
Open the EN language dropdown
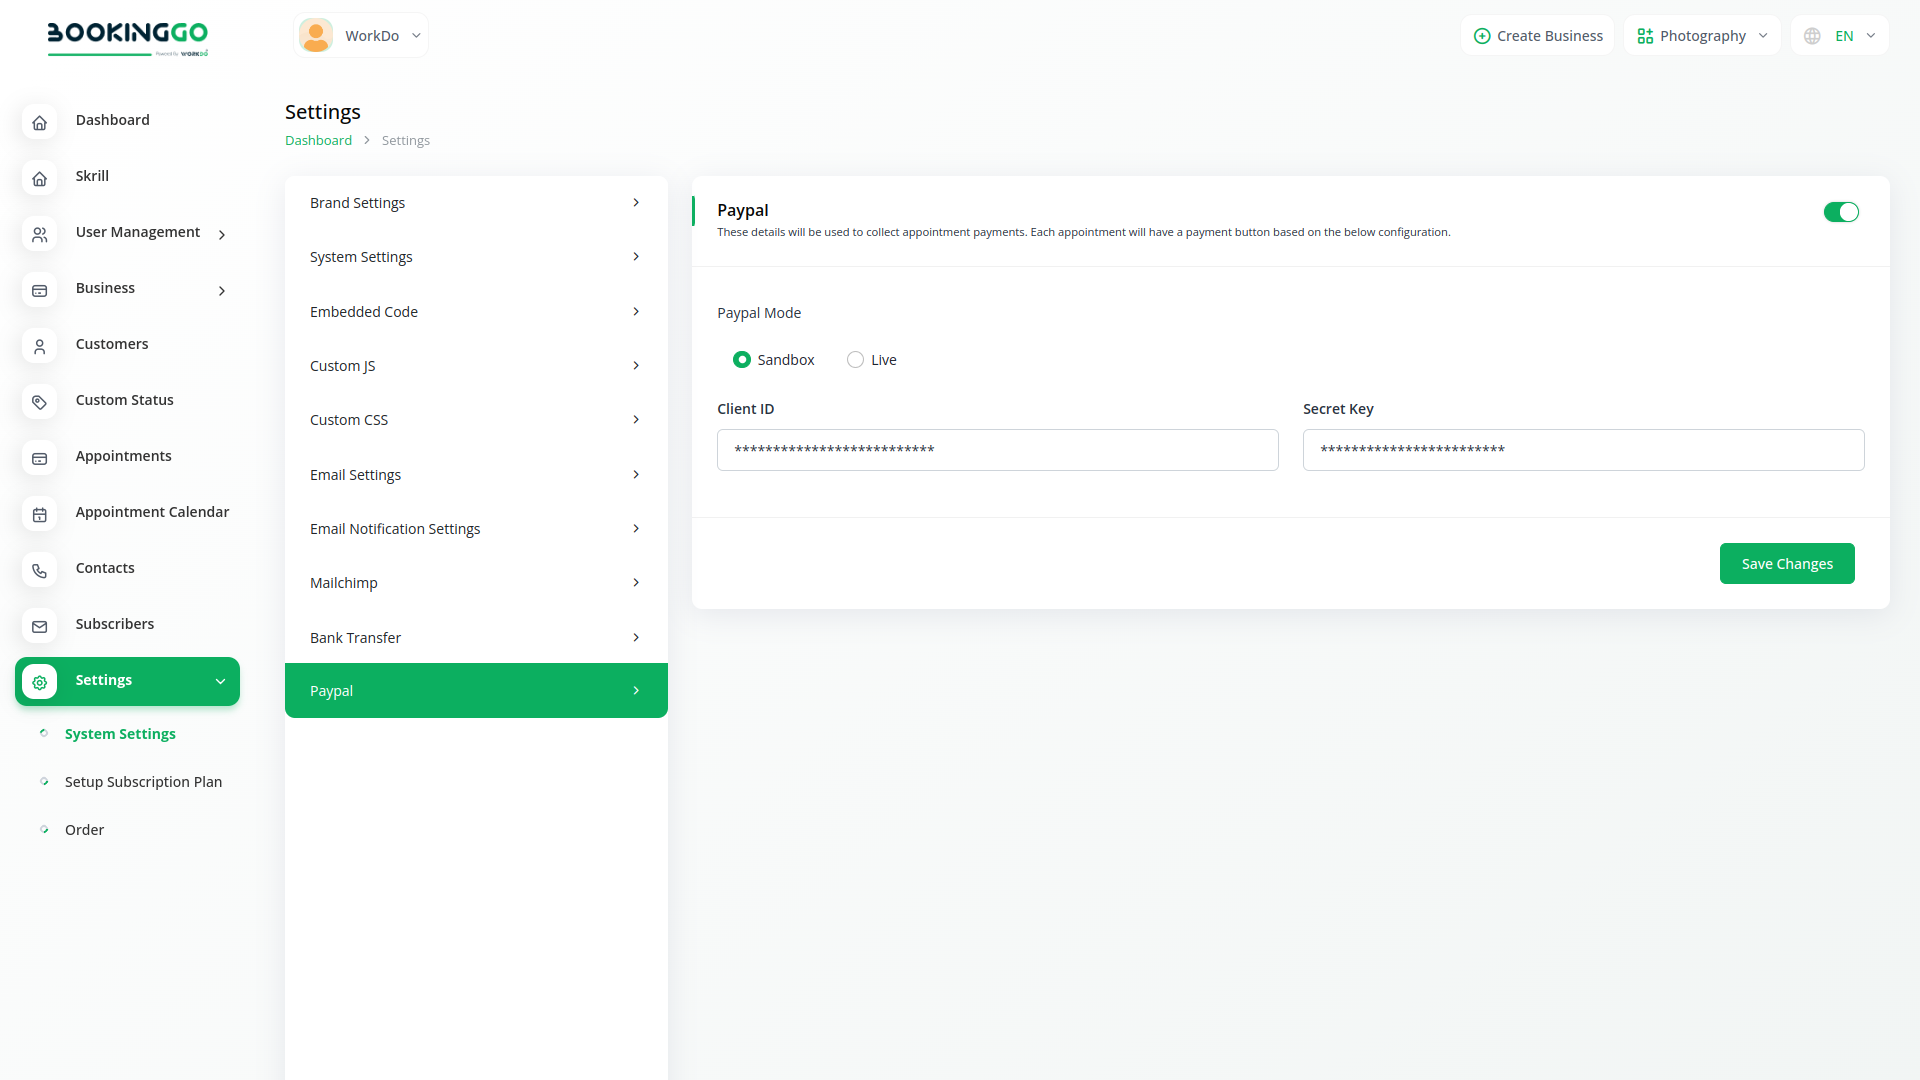pyautogui.click(x=1840, y=36)
